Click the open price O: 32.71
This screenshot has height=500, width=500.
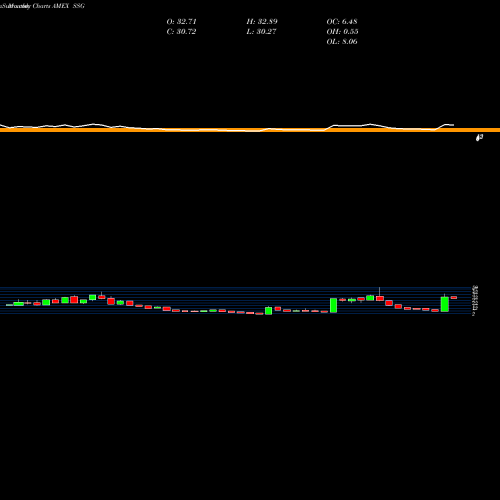[x=182, y=22]
